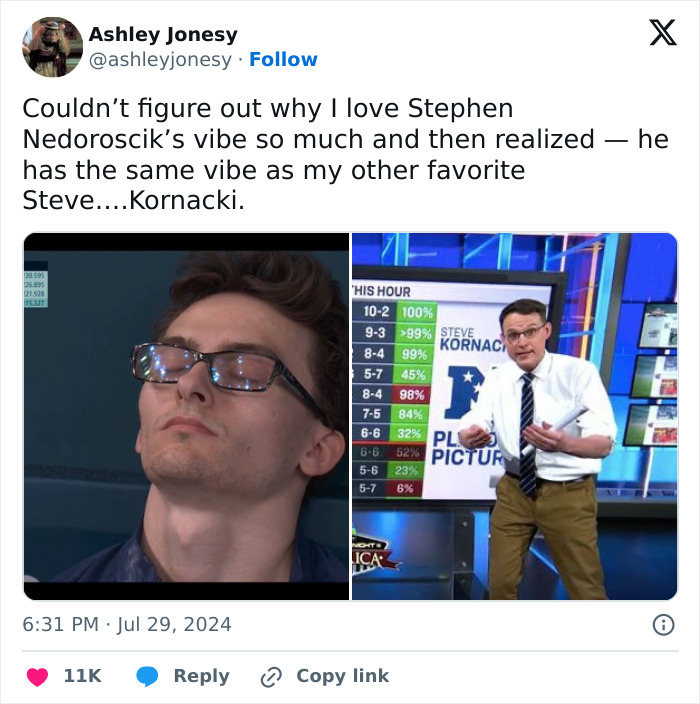Click the X logo icon
Image resolution: width=700 pixels, height=704 pixels.
pyautogui.click(x=663, y=32)
